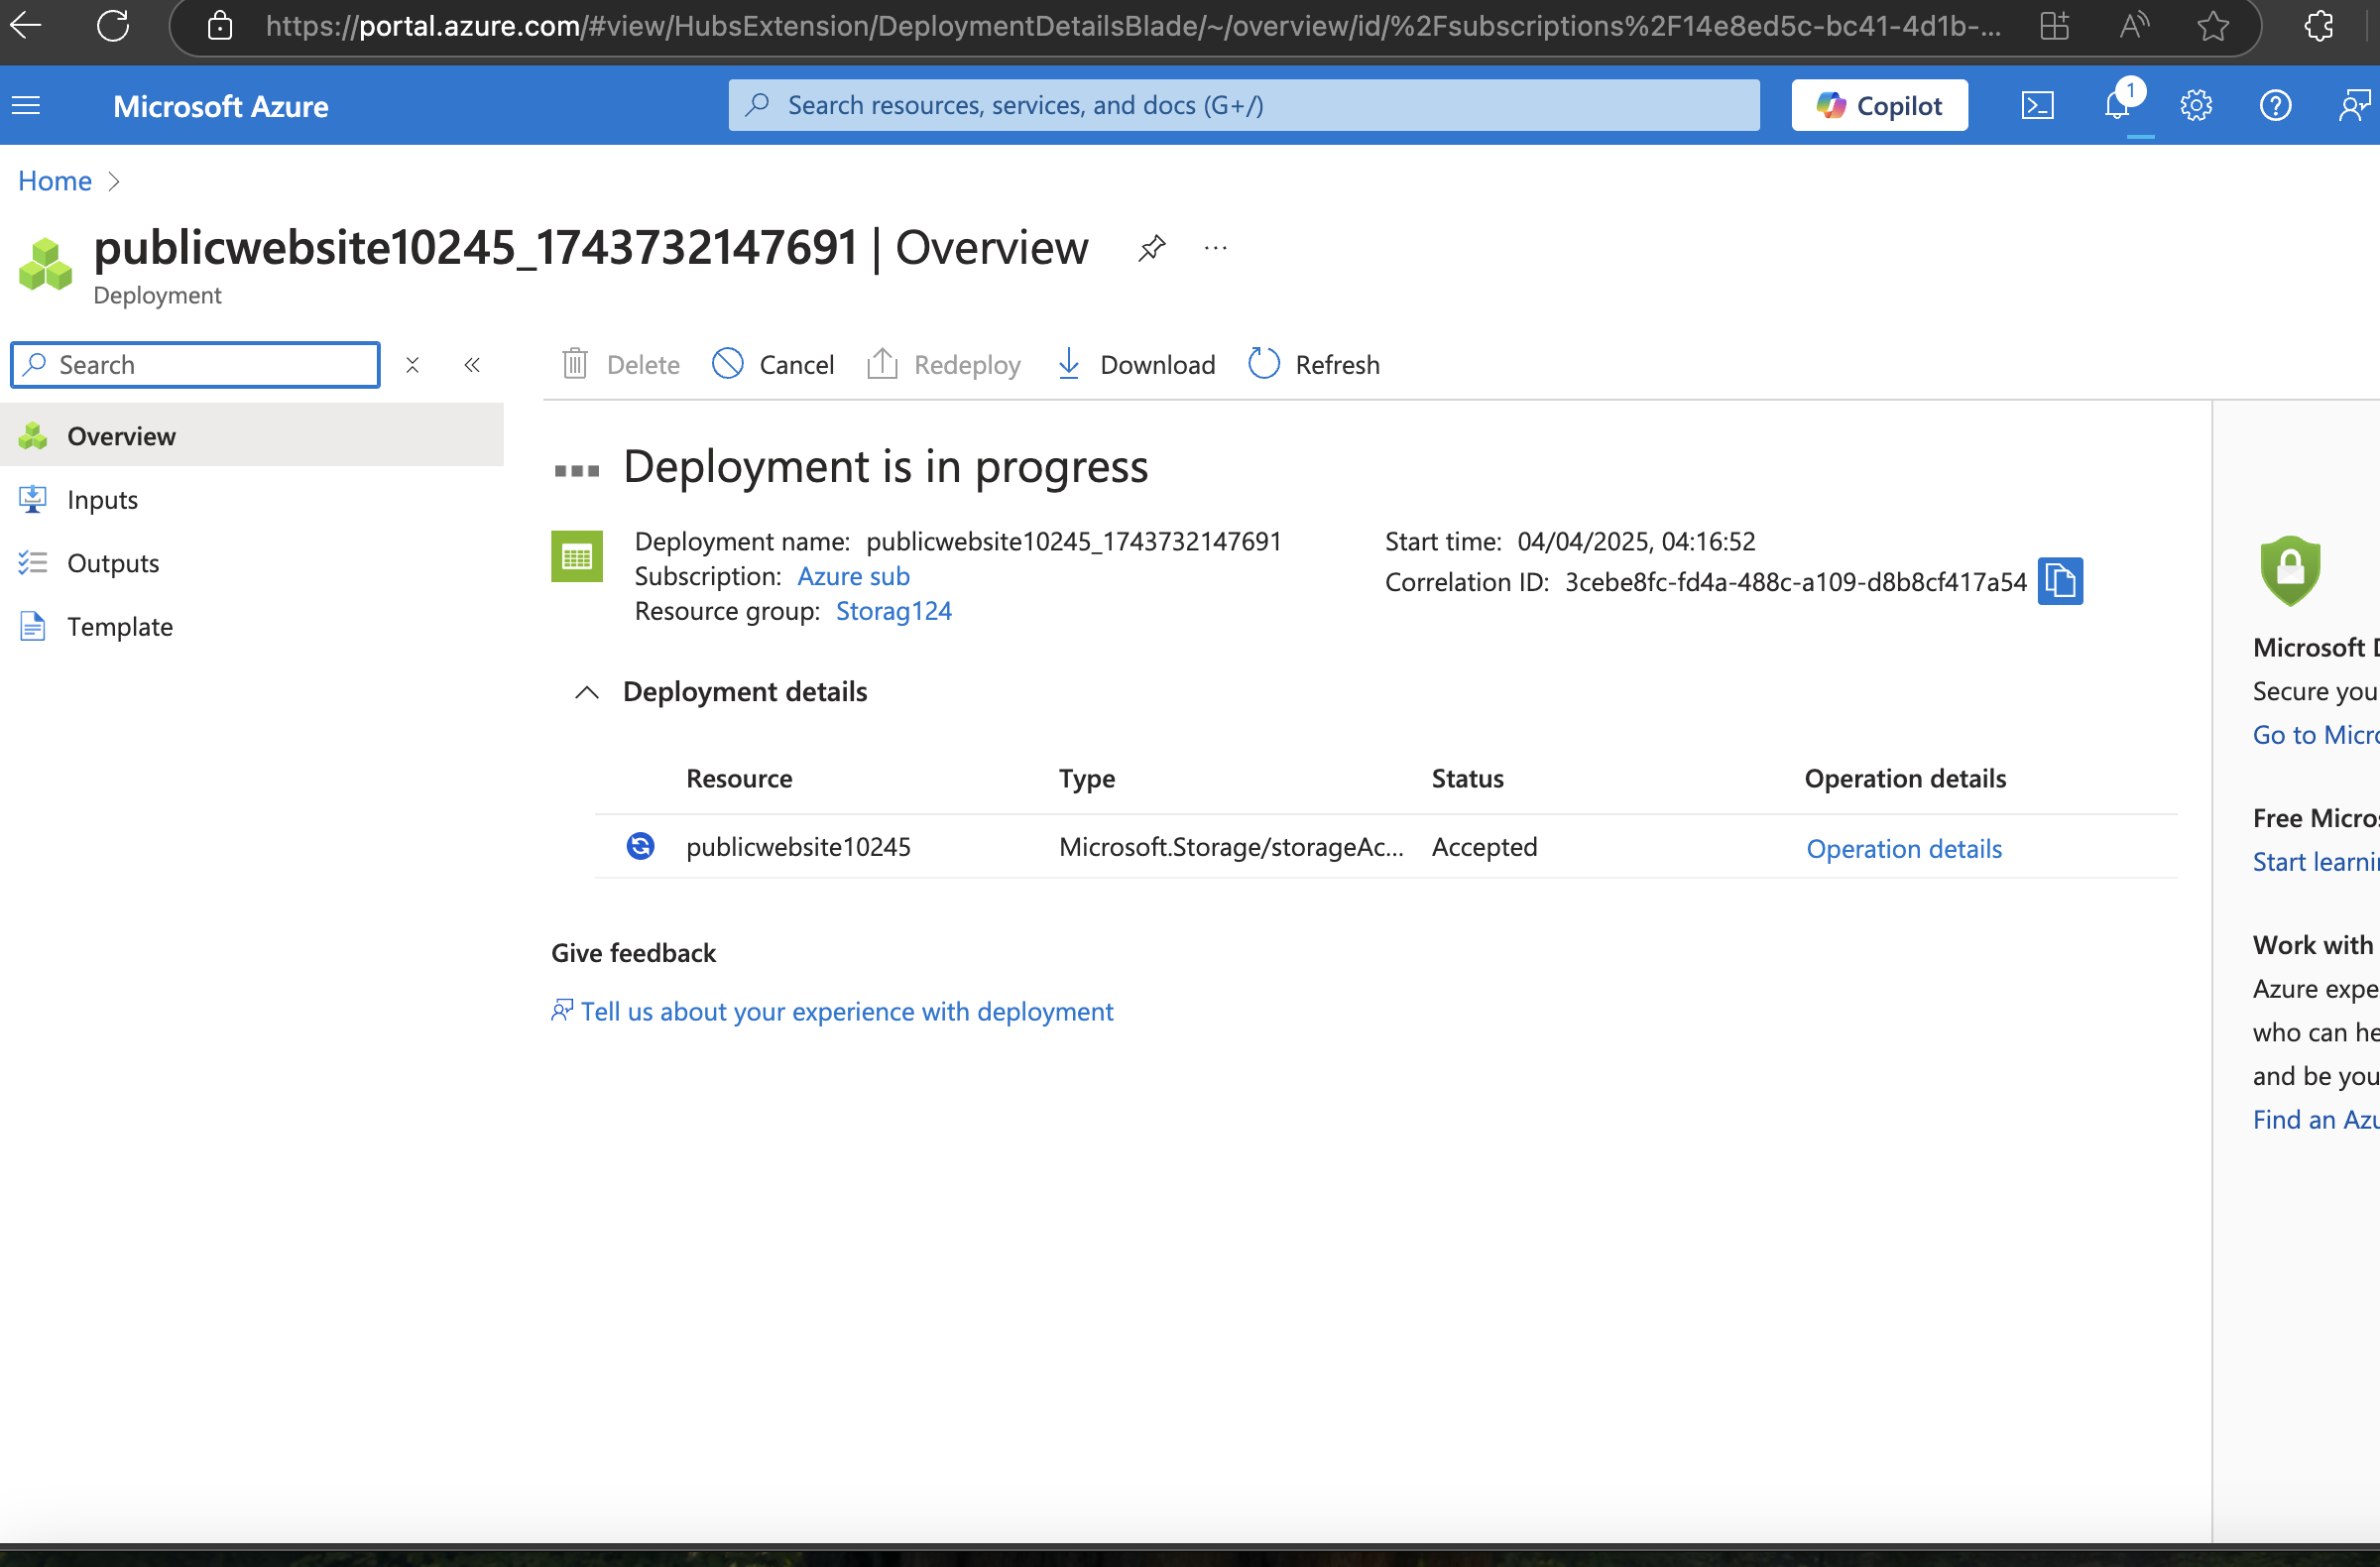This screenshot has height=1567, width=2380.
Task: Click the Microsoft.Storage/storageAc... type cell
Action: pos(1231,847)
